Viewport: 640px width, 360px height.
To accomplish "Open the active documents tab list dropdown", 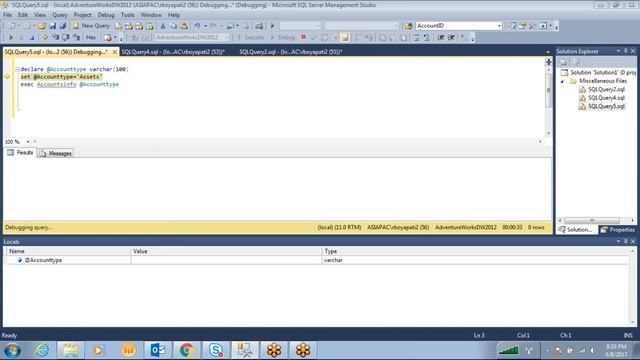I will (548, 52).
